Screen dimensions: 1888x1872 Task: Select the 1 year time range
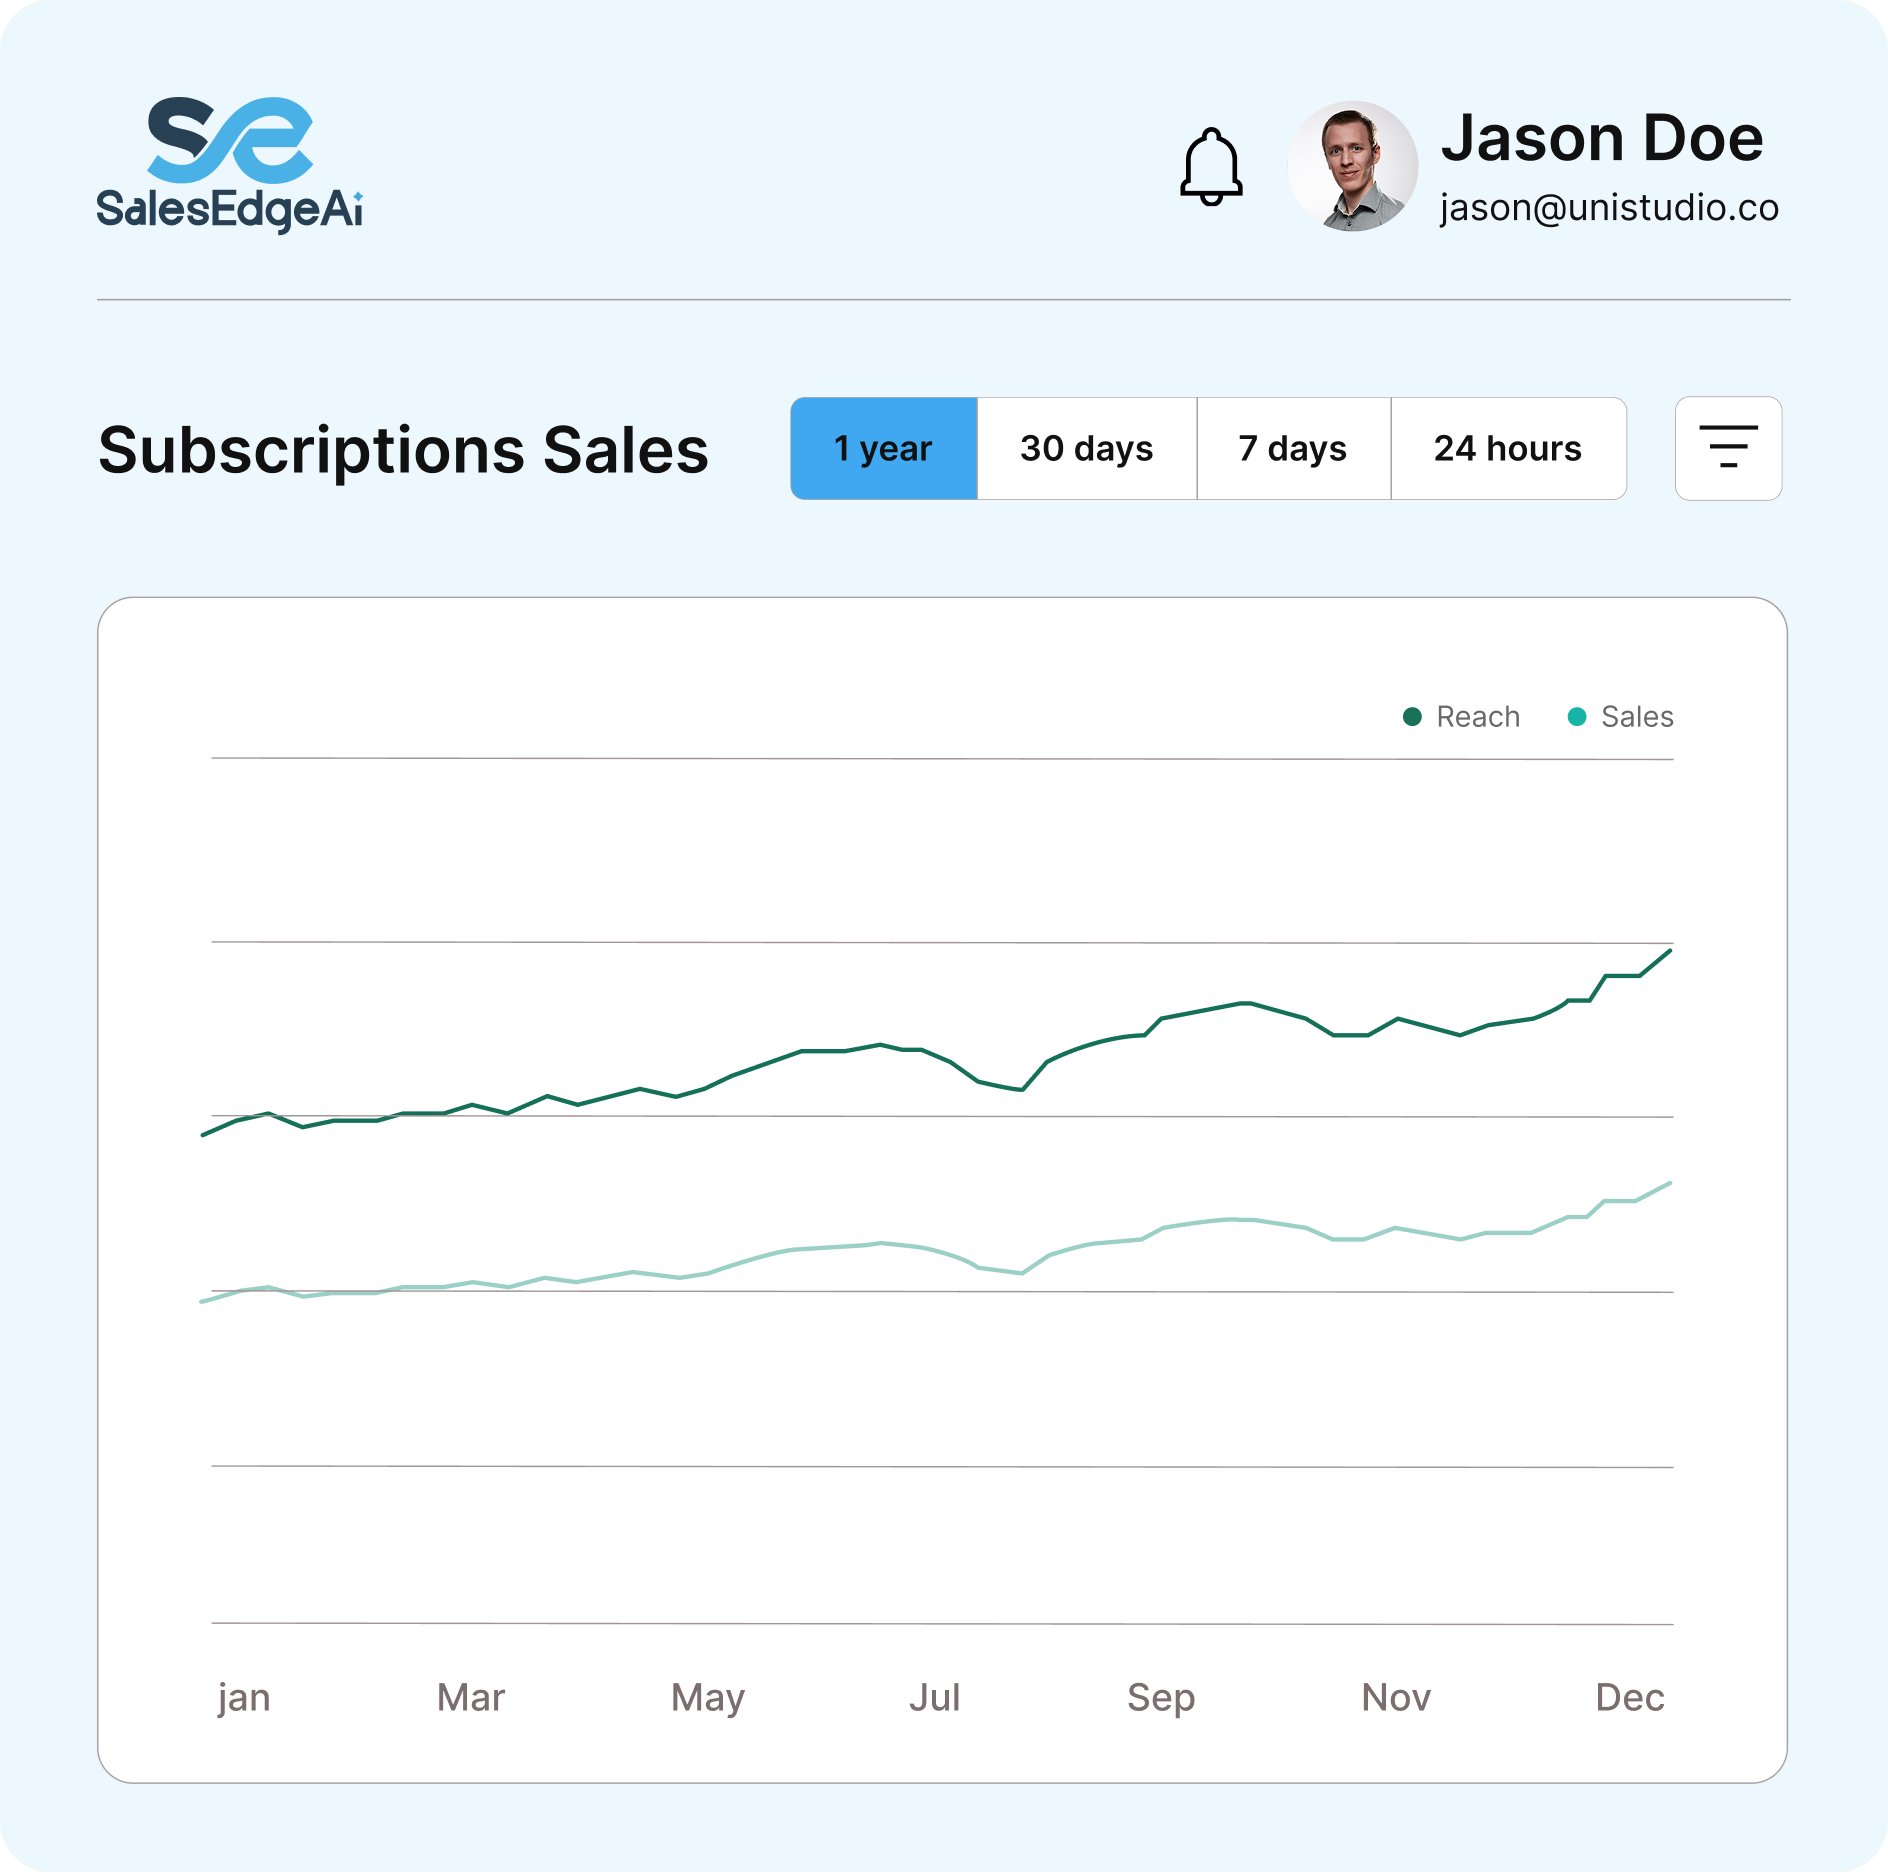[883, 449]
